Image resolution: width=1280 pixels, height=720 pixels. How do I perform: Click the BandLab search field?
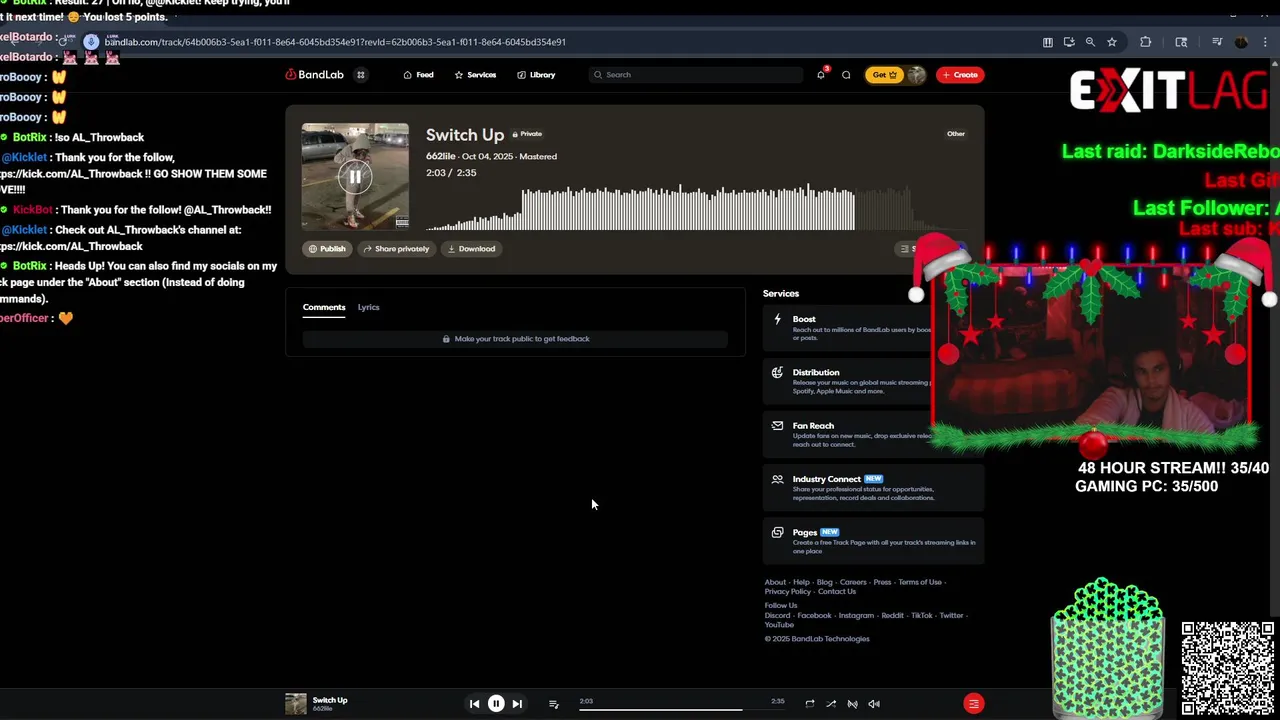(696, 75)
